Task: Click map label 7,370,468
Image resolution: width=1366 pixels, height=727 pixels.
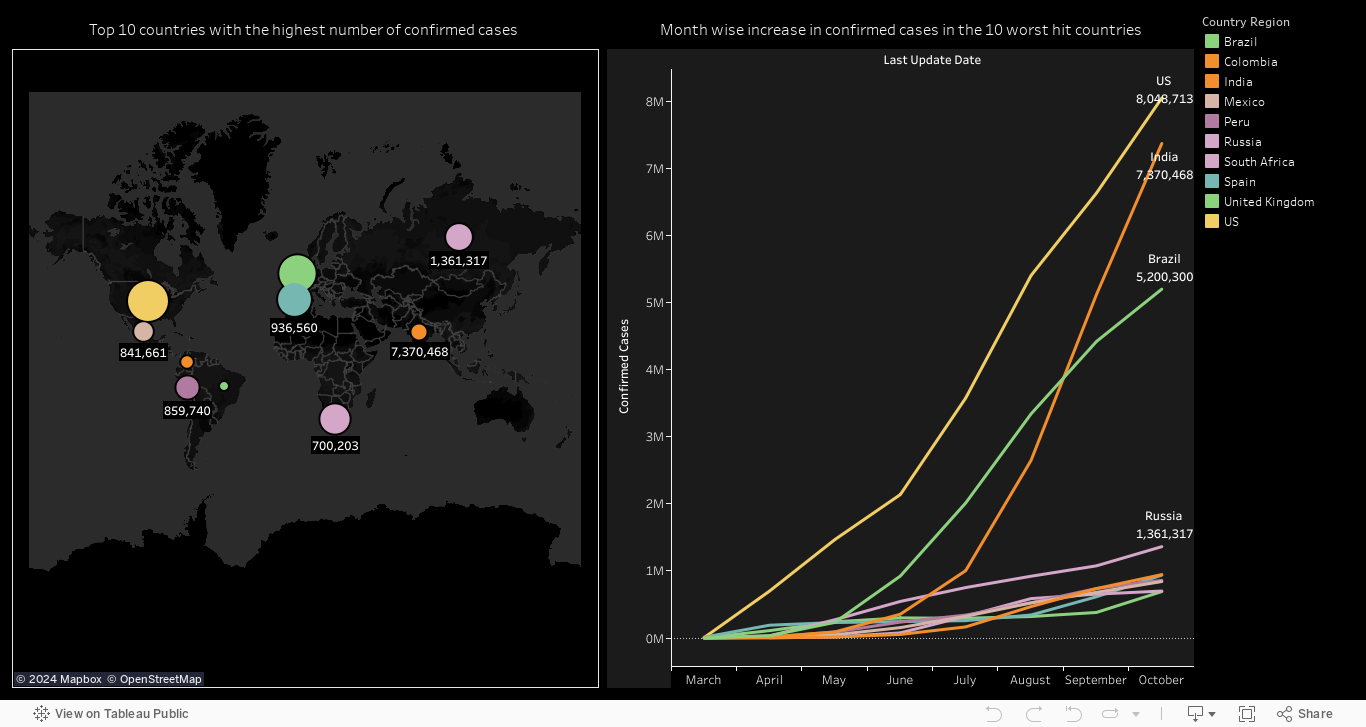Action: (x=419, y=352)
